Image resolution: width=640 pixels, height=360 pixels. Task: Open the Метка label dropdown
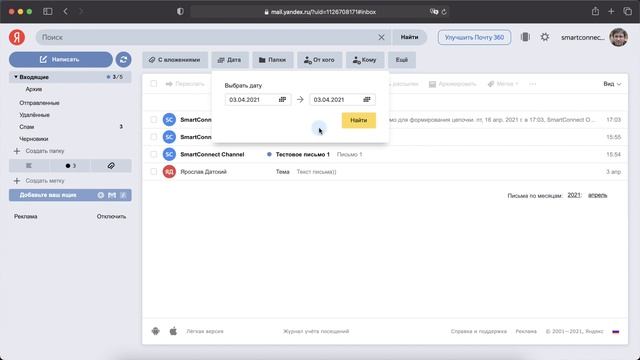[503, 84]
